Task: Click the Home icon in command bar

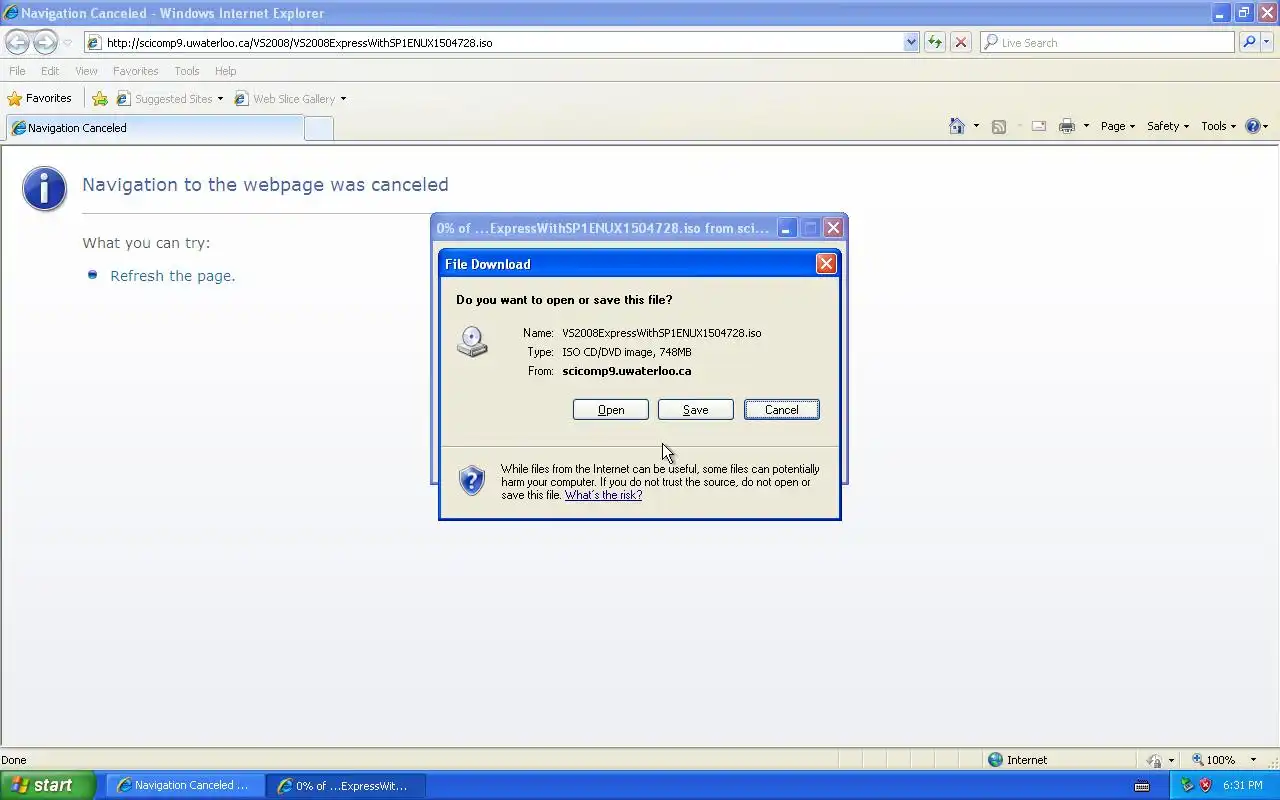Action: coord(957,126)
